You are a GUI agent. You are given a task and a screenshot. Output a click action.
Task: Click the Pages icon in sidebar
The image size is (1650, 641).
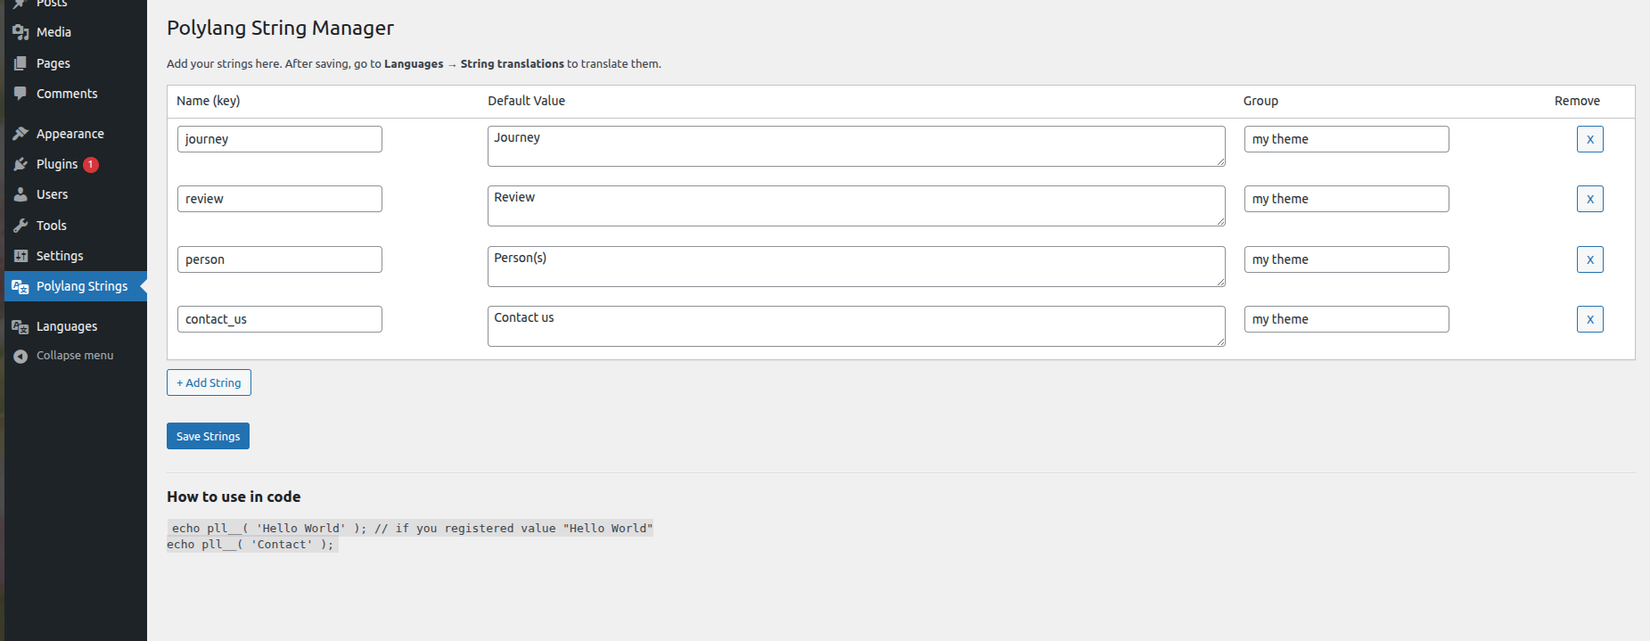[20, 63]
